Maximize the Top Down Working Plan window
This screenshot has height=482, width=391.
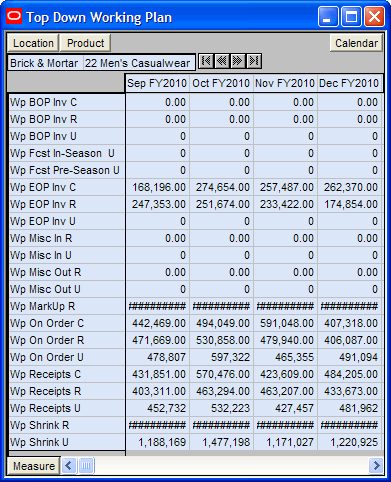(351, 16)
